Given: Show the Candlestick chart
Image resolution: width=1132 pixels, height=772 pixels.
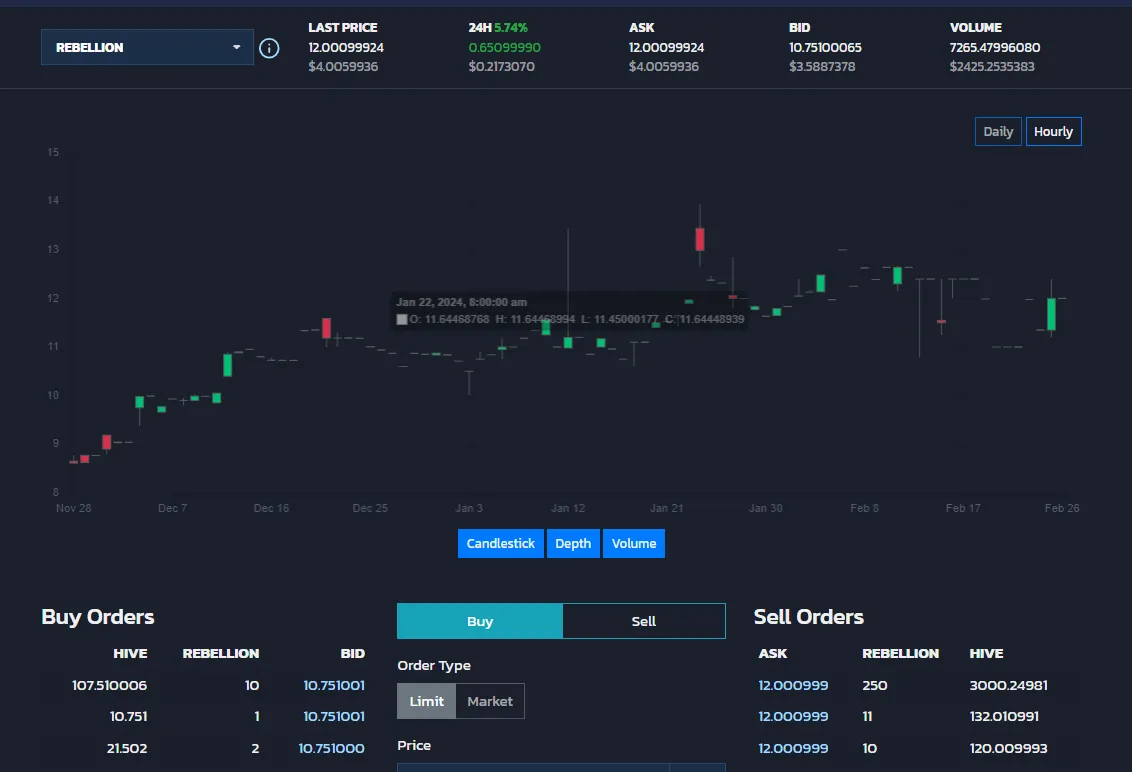Looking at the screenshot, I should click(500, 543).
